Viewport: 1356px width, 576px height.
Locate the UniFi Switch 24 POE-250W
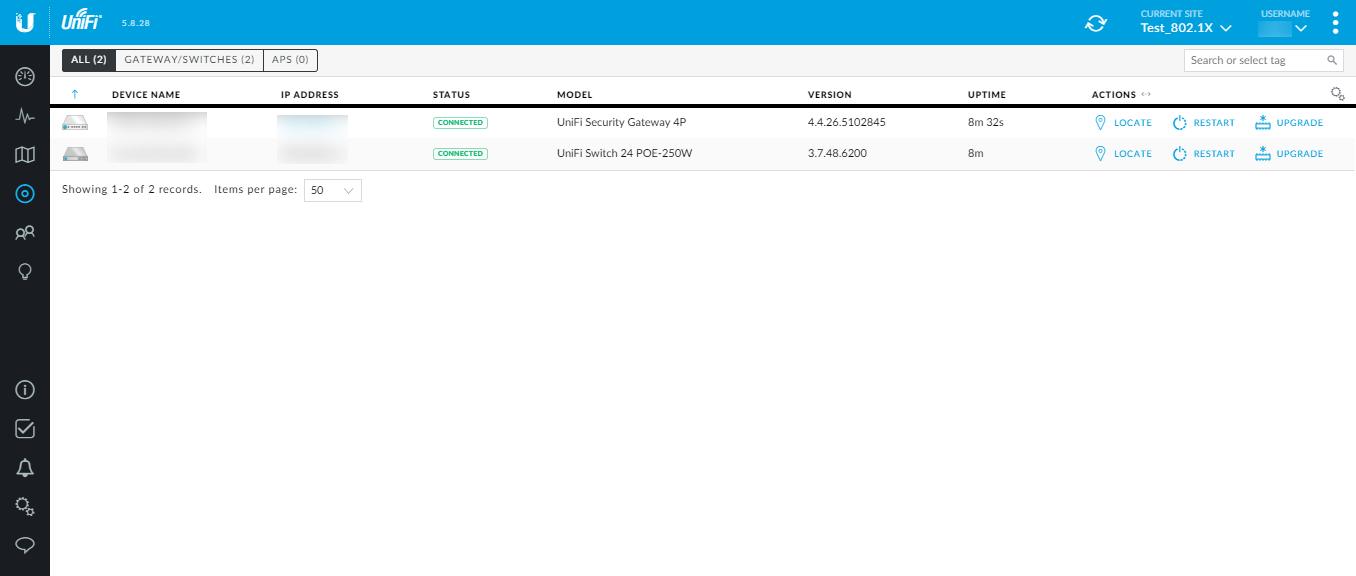[x=1123, y=154]
